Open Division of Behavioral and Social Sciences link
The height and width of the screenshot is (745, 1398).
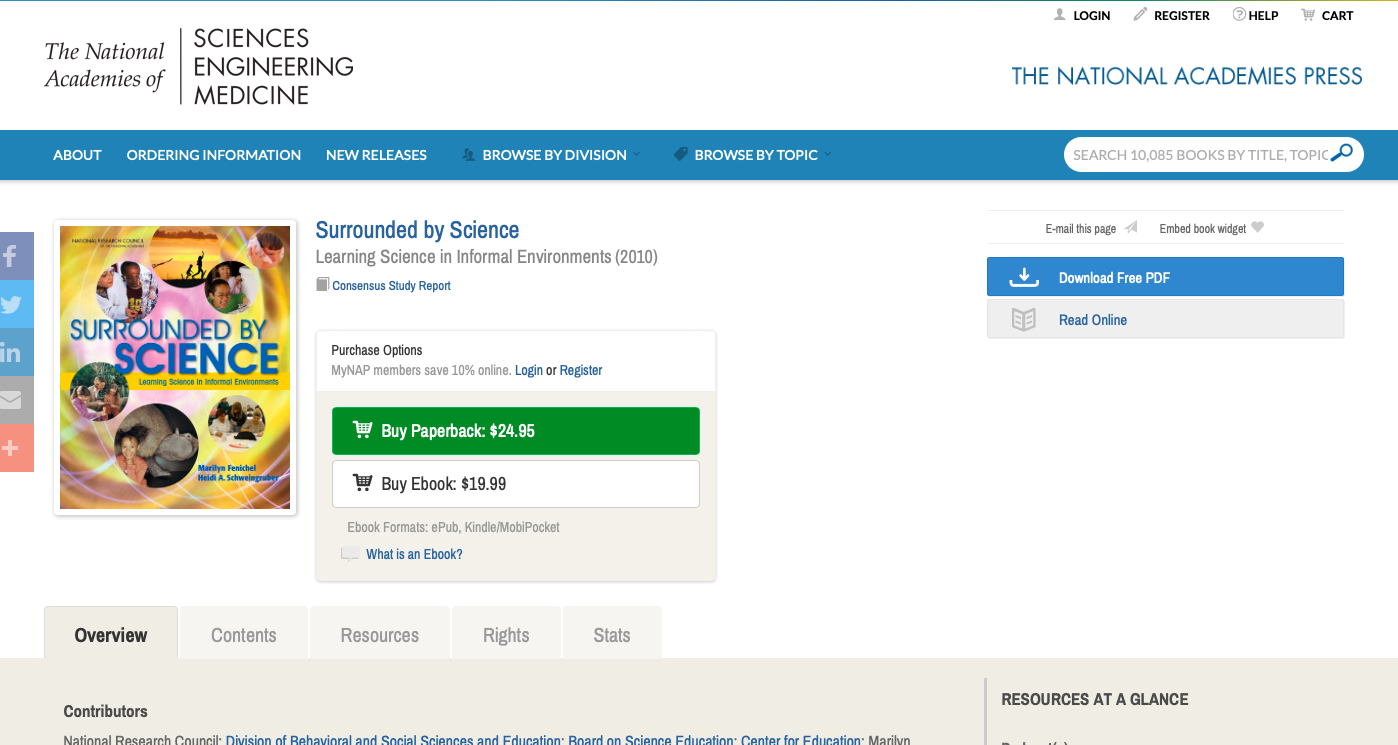tap(393, 740)
